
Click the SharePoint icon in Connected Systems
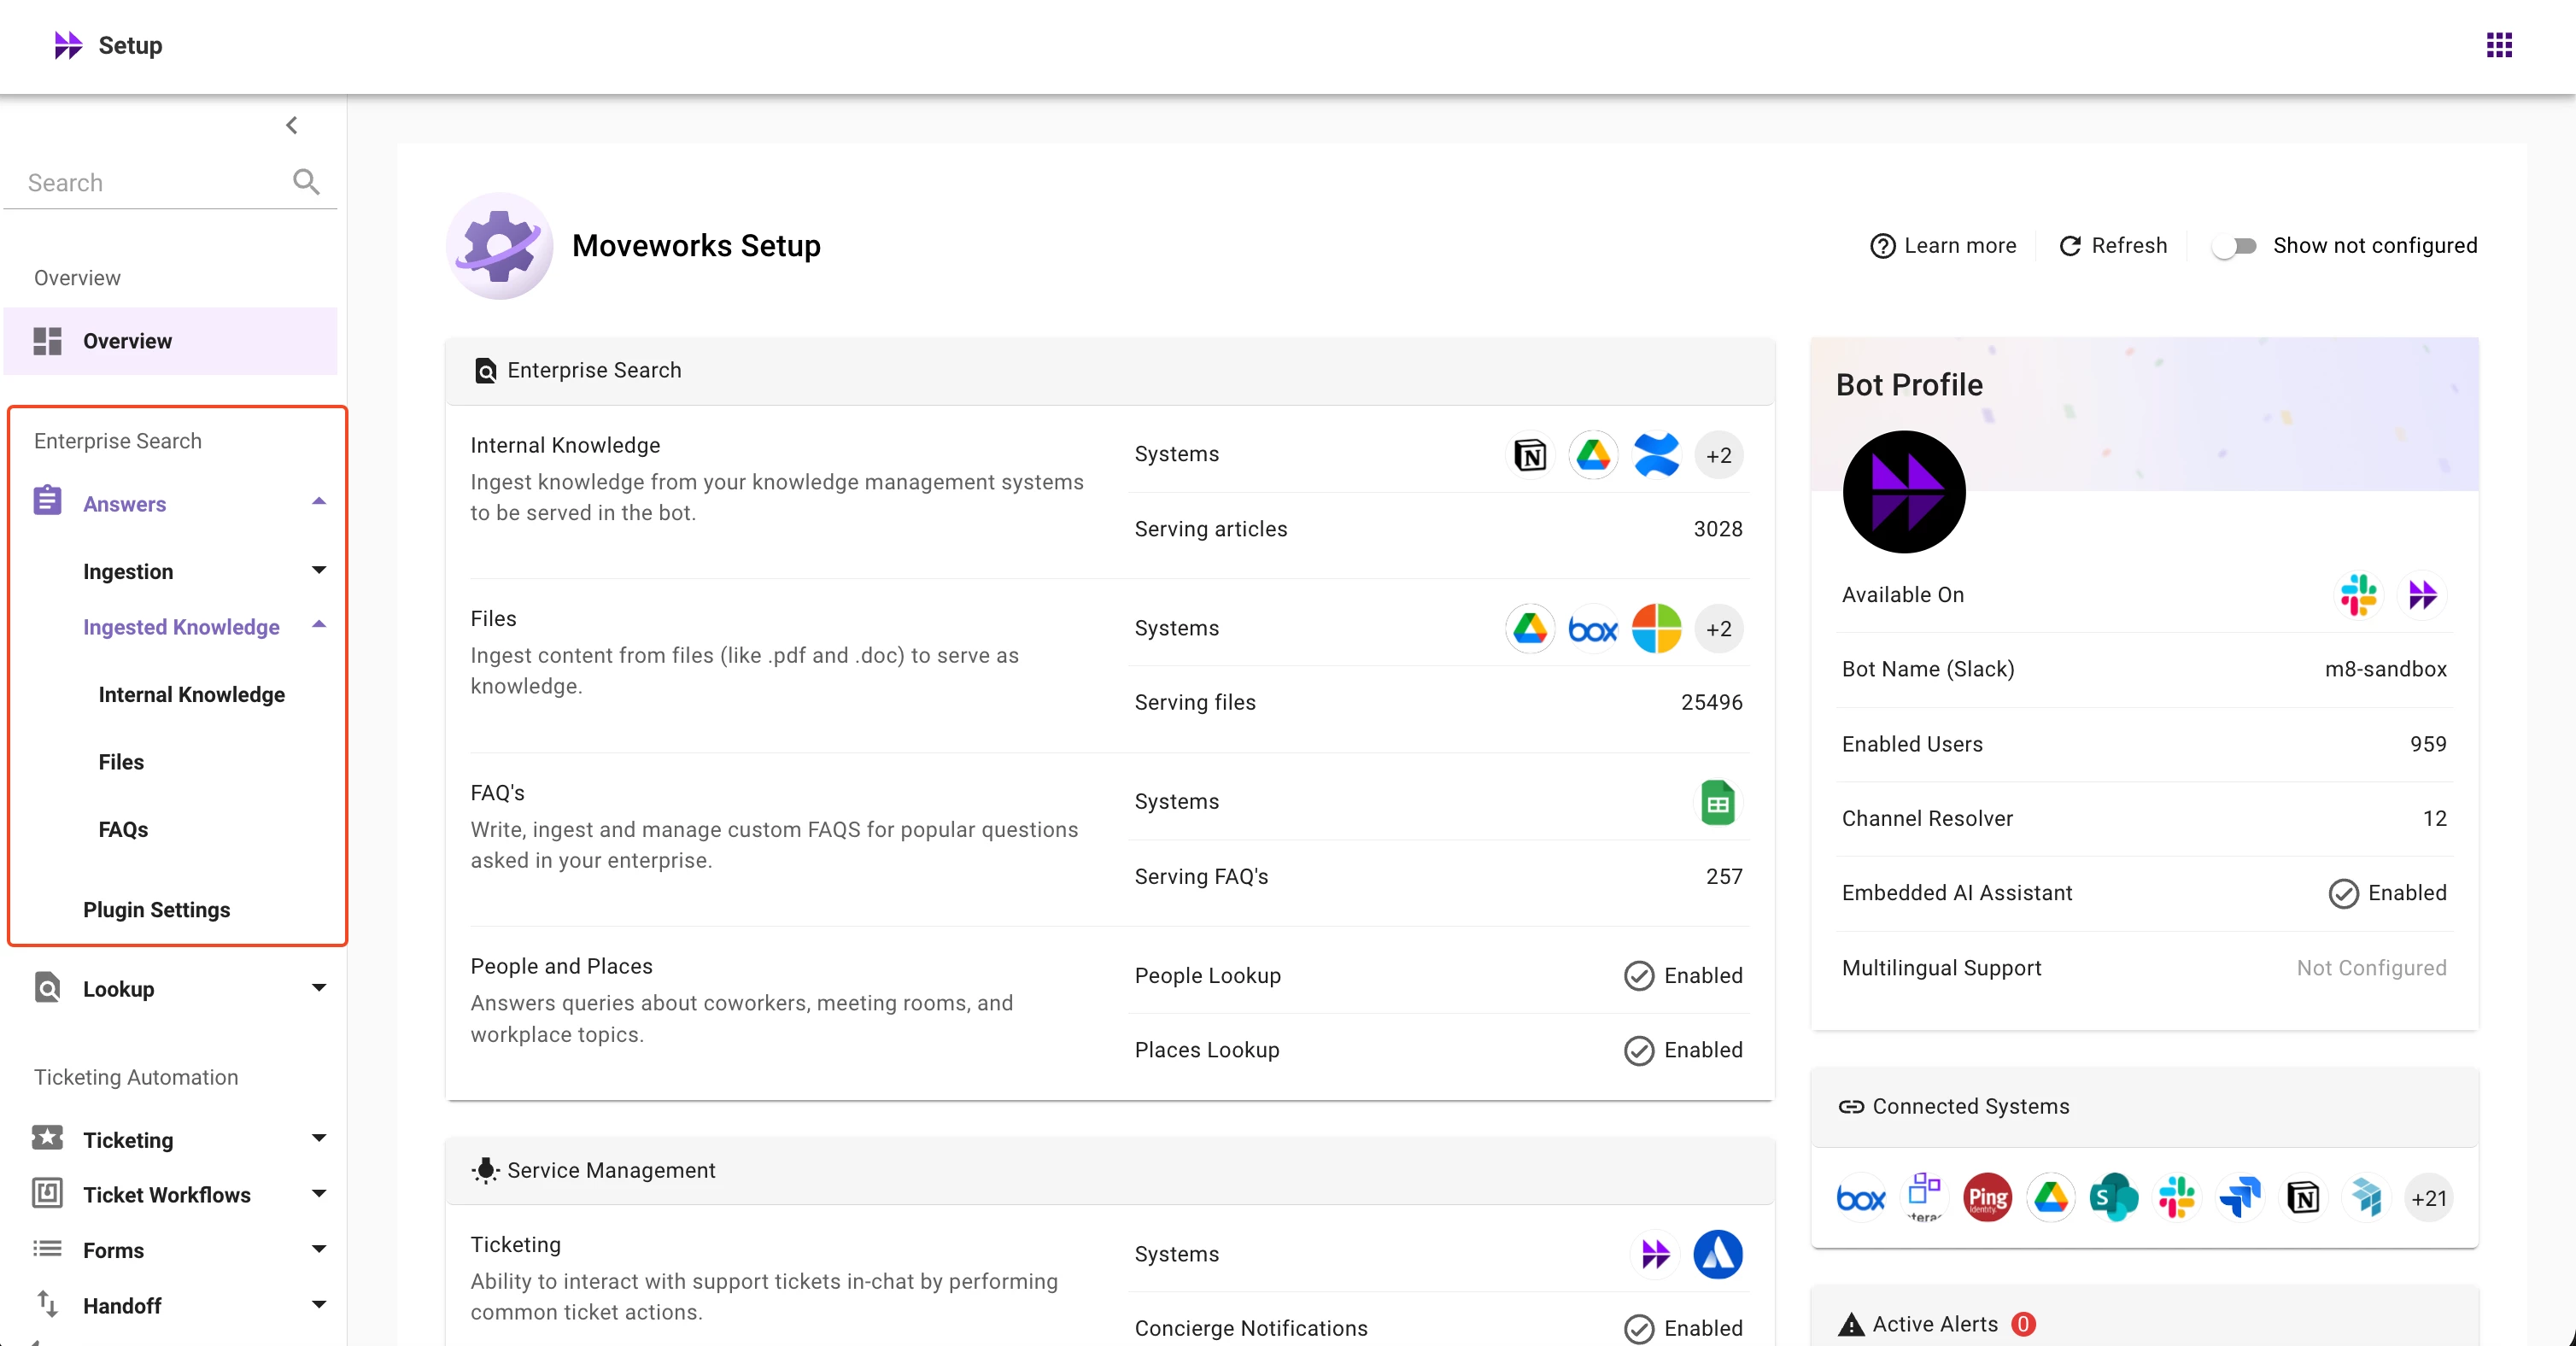(2113, 1198)
